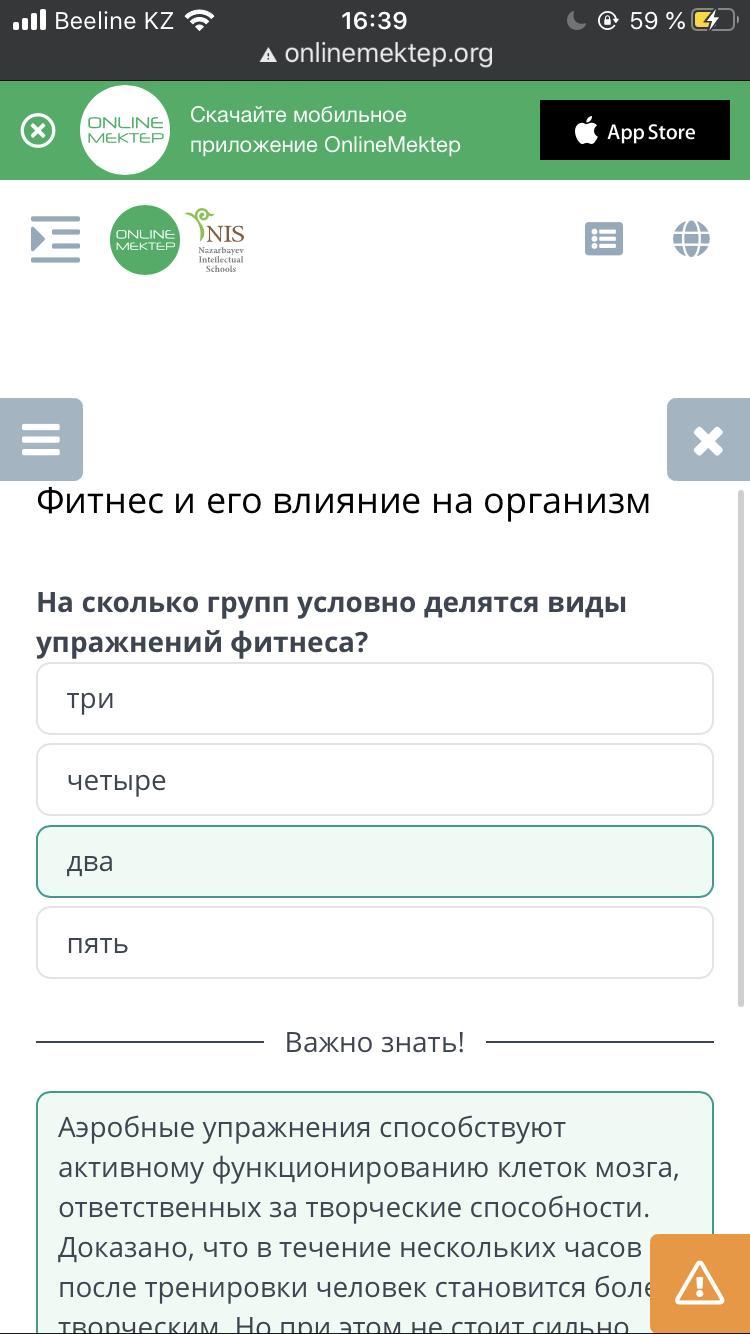Choose the highlighted answer «два»
750x1334 pixels.
tap(375, 861)
